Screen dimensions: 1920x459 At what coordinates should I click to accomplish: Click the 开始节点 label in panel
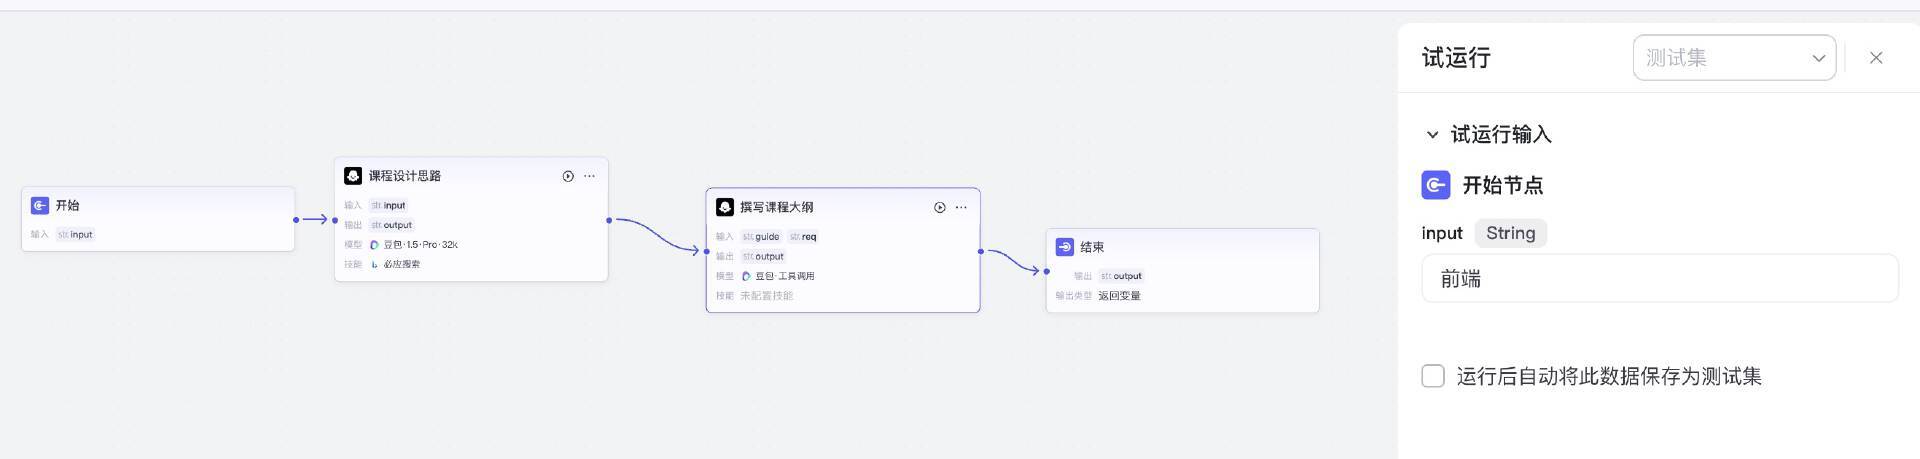1502,185
